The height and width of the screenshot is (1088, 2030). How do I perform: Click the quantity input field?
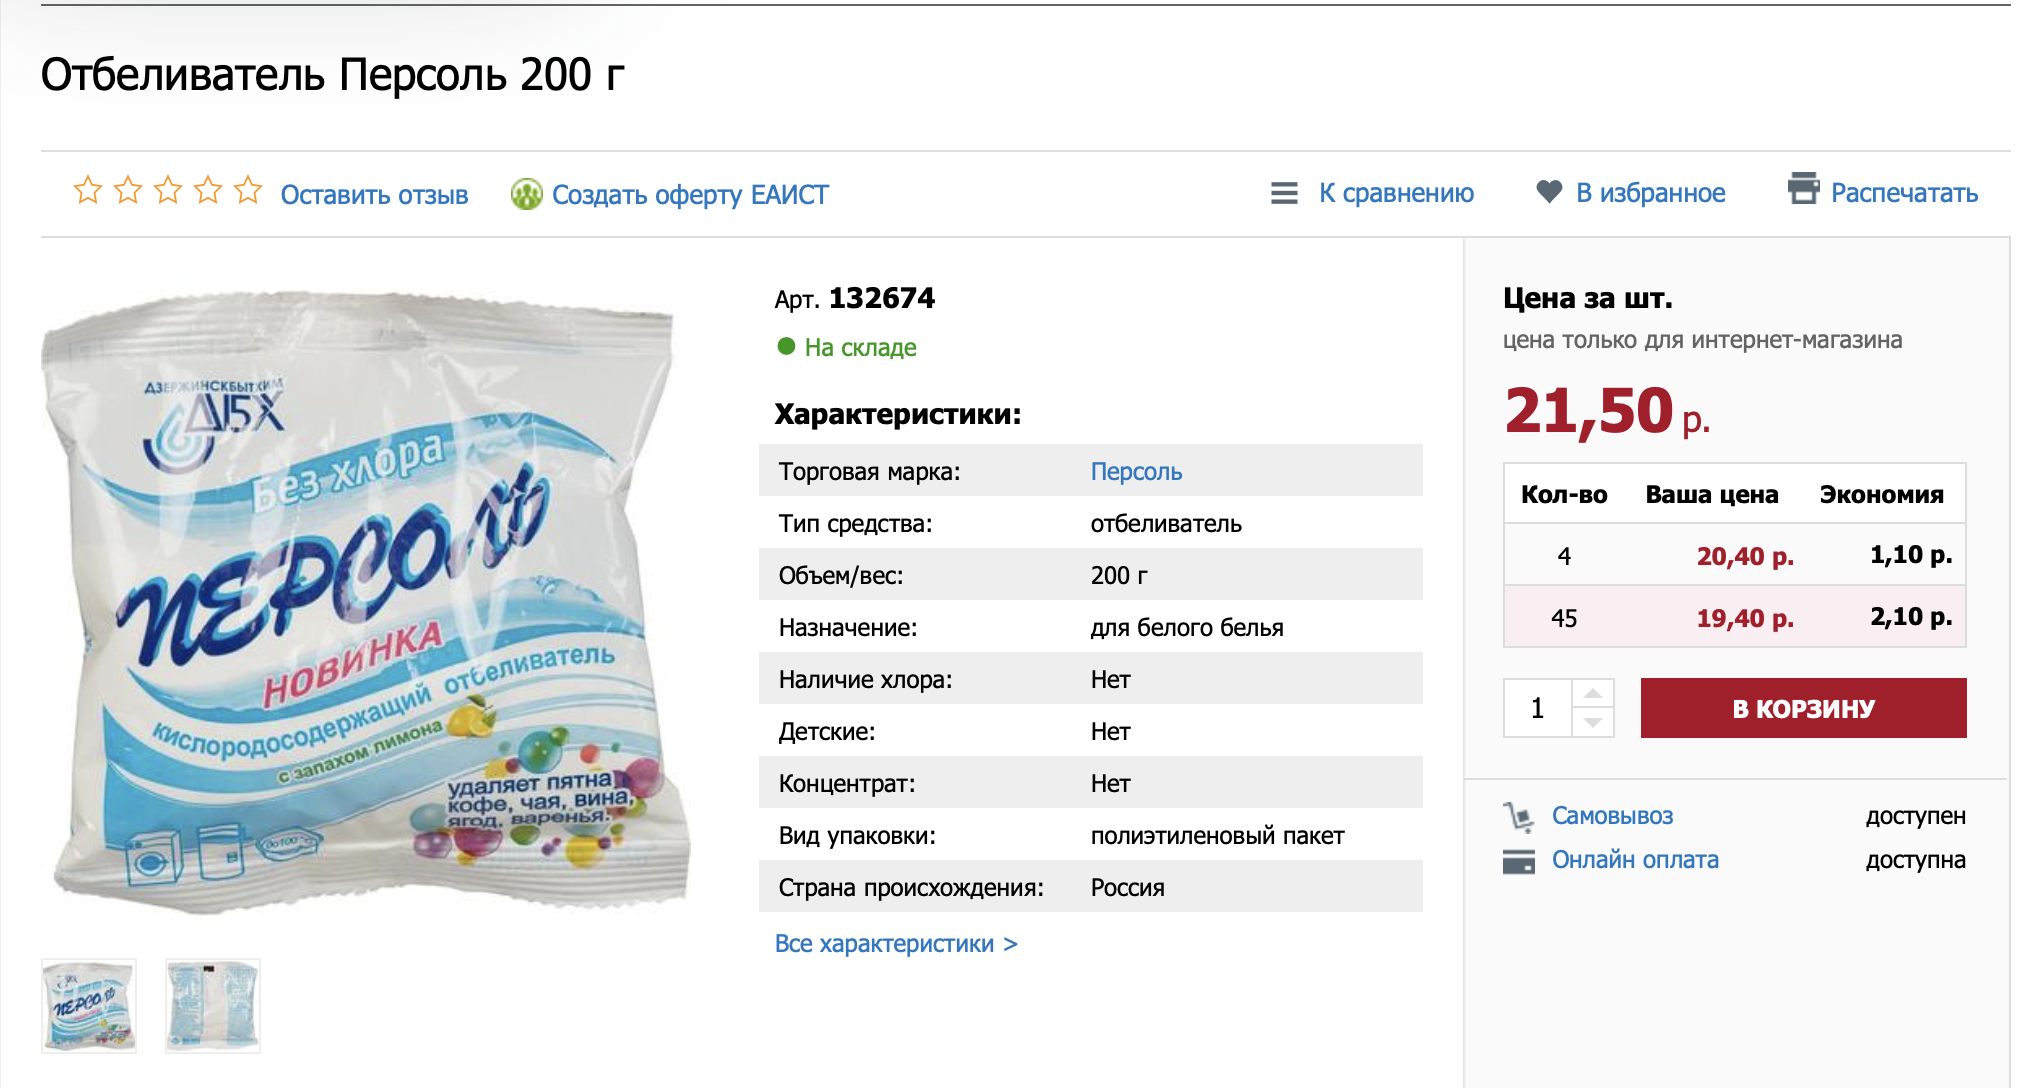[1538, 708]
